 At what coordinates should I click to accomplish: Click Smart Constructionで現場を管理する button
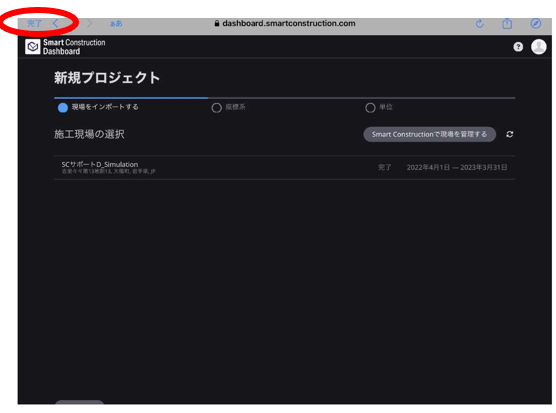429,134
